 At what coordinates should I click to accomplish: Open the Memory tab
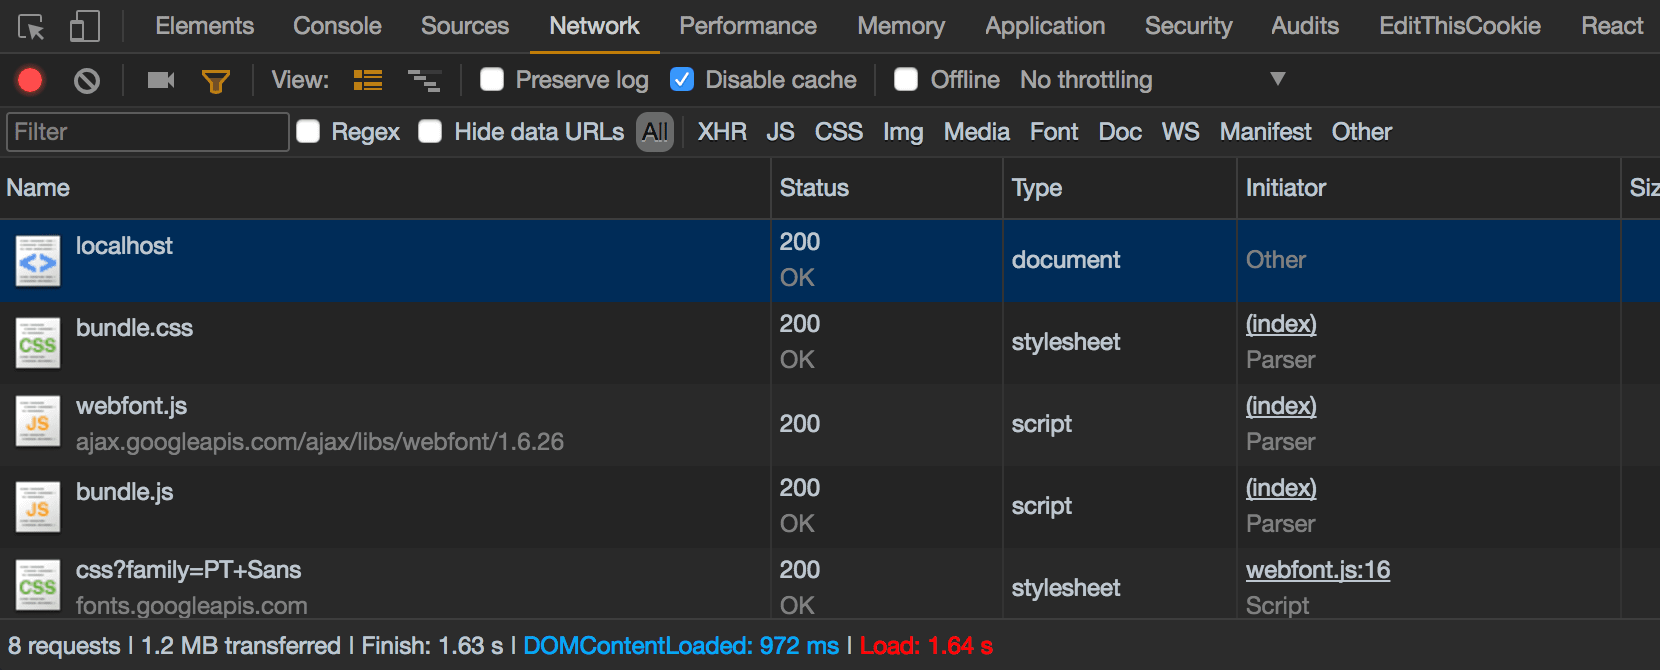(x=901, y=26)
